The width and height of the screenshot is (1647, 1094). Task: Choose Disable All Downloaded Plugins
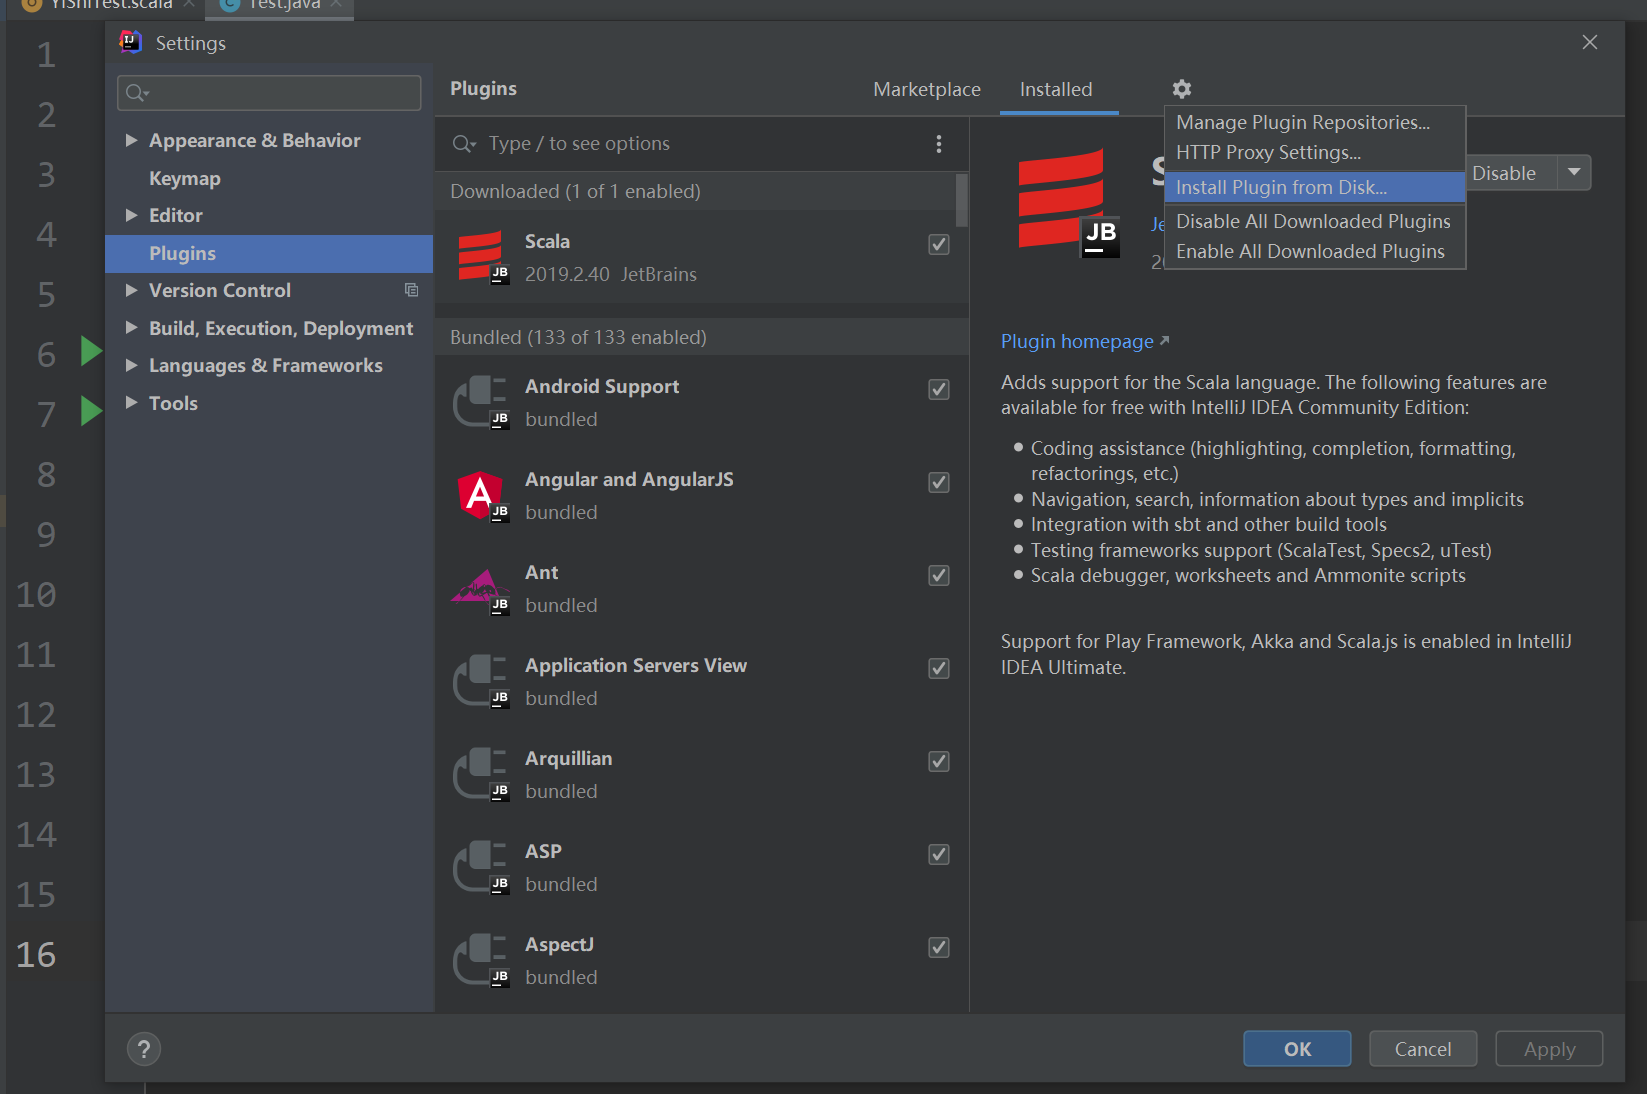[1315, 221]
